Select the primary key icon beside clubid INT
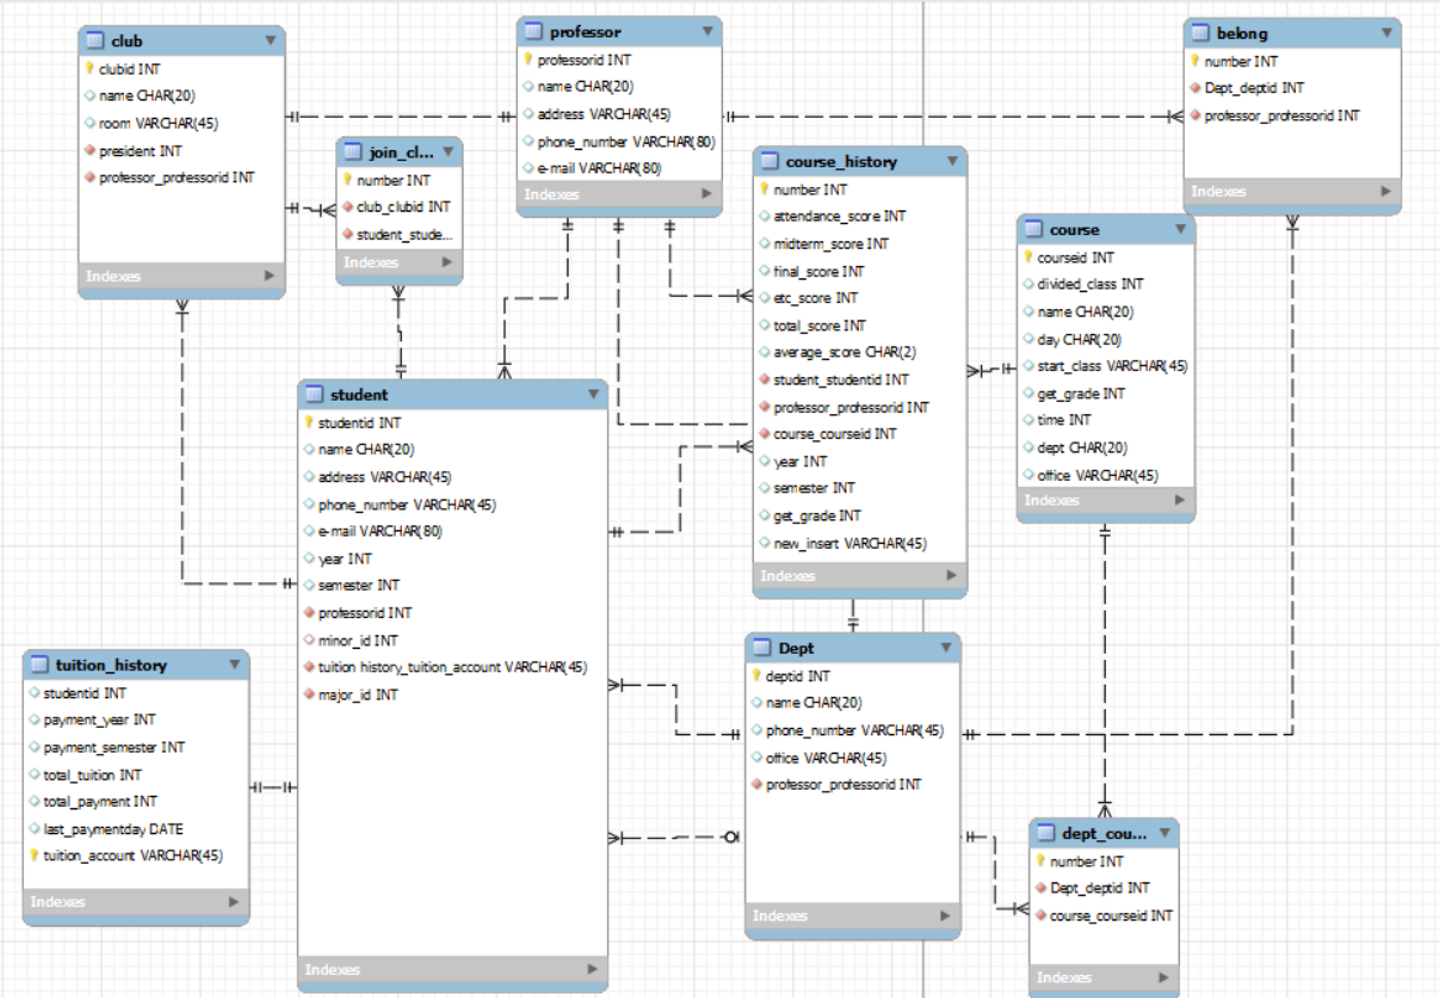The image size is (1440, 998). pyautogui.click(x=91, y=69)
